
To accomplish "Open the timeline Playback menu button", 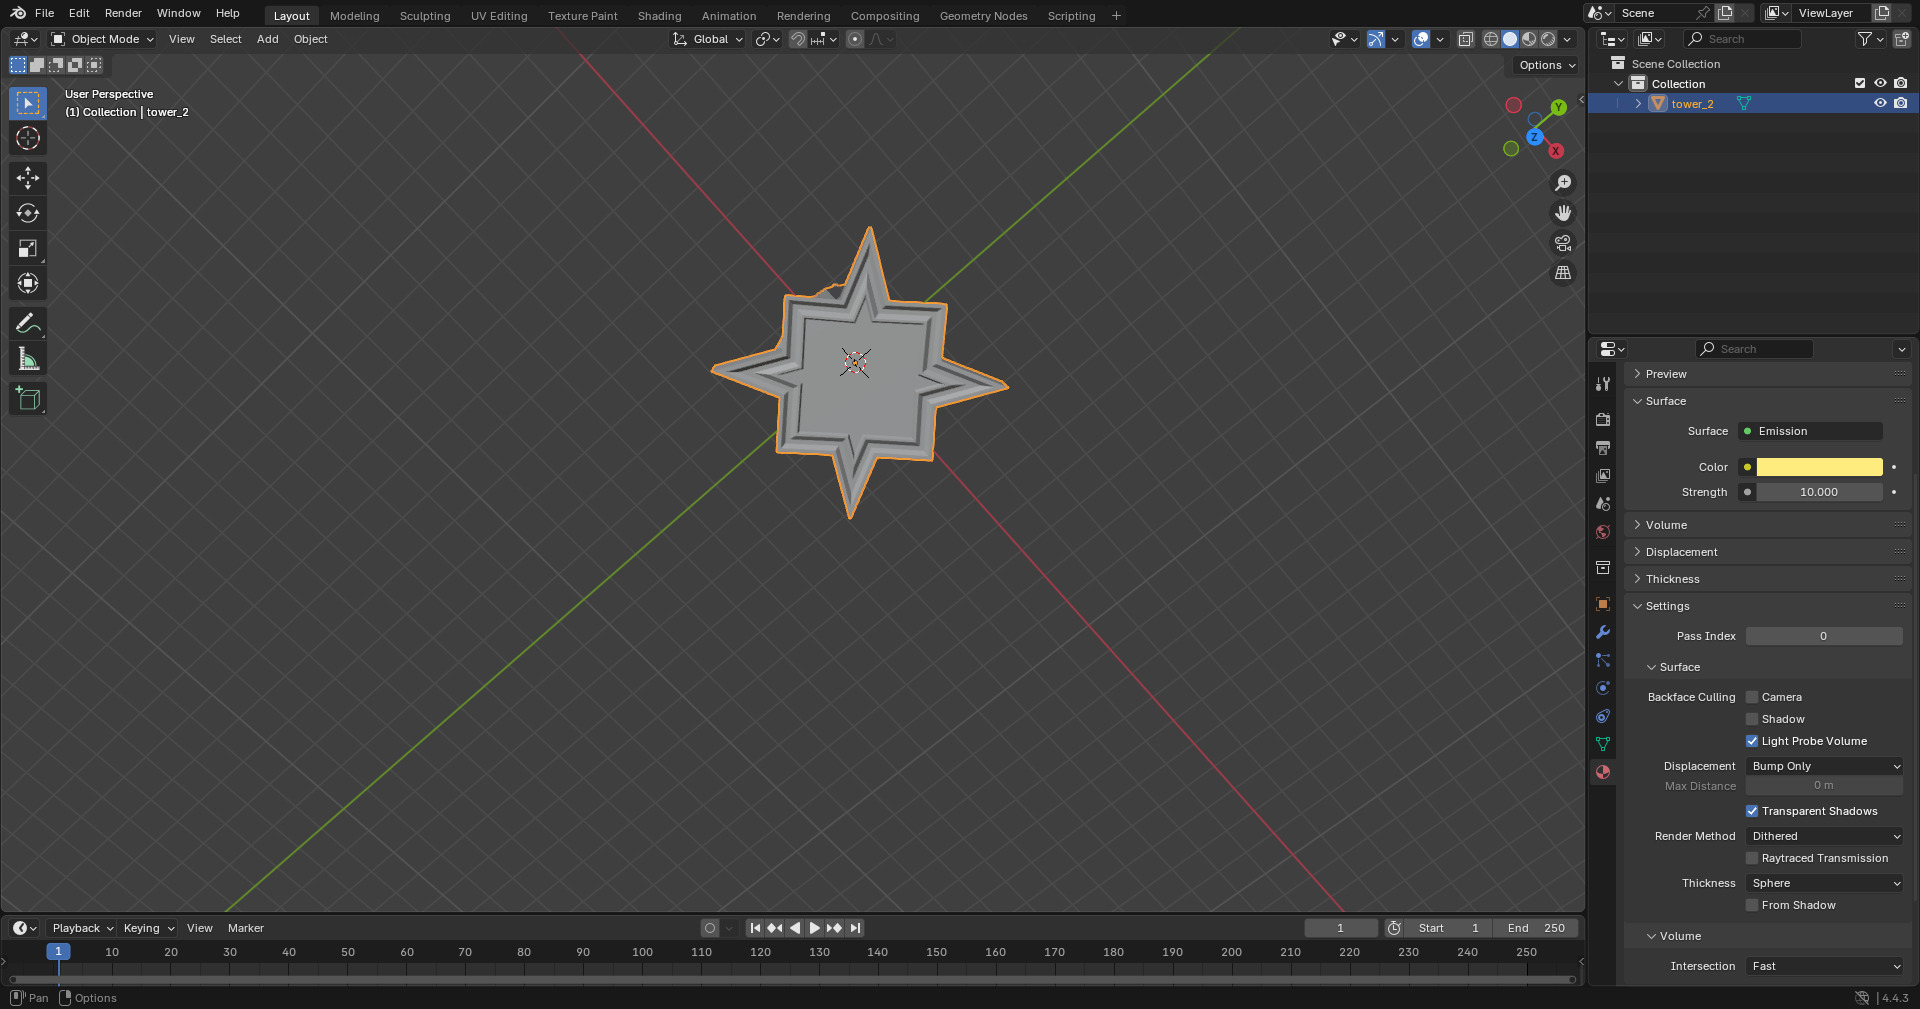I will click(82, 928).
